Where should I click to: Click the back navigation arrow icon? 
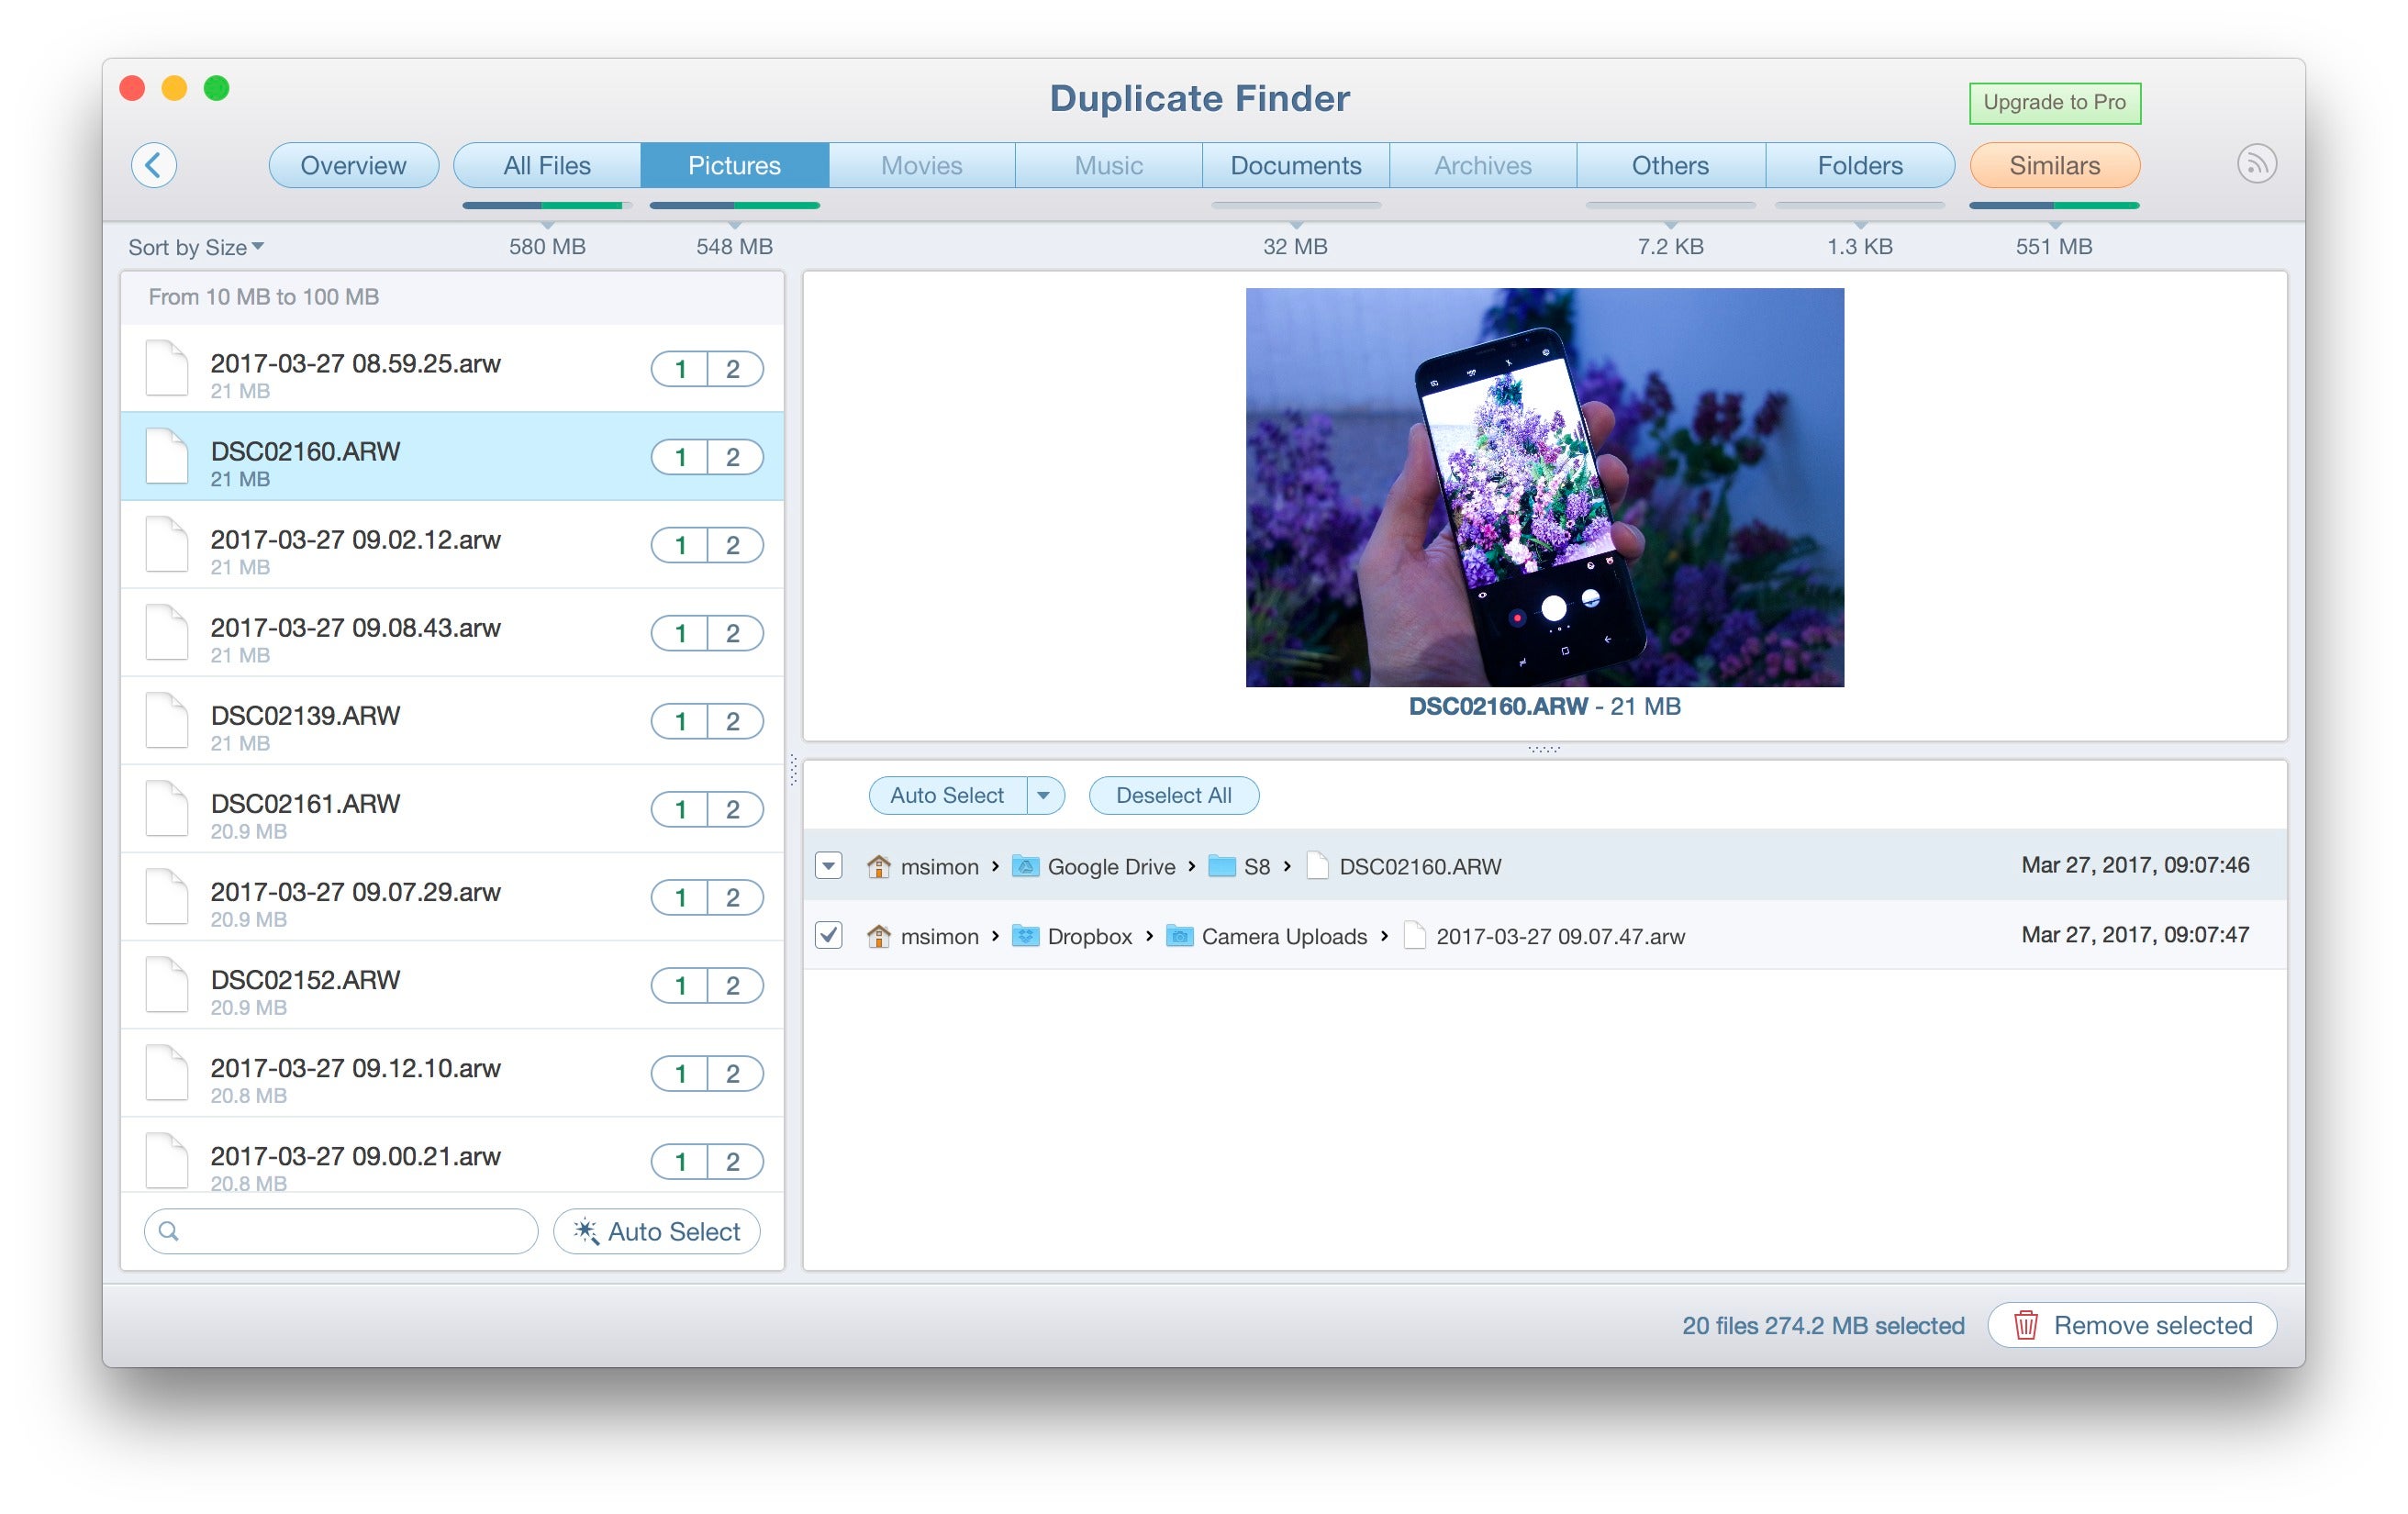(x=155, y=162)
